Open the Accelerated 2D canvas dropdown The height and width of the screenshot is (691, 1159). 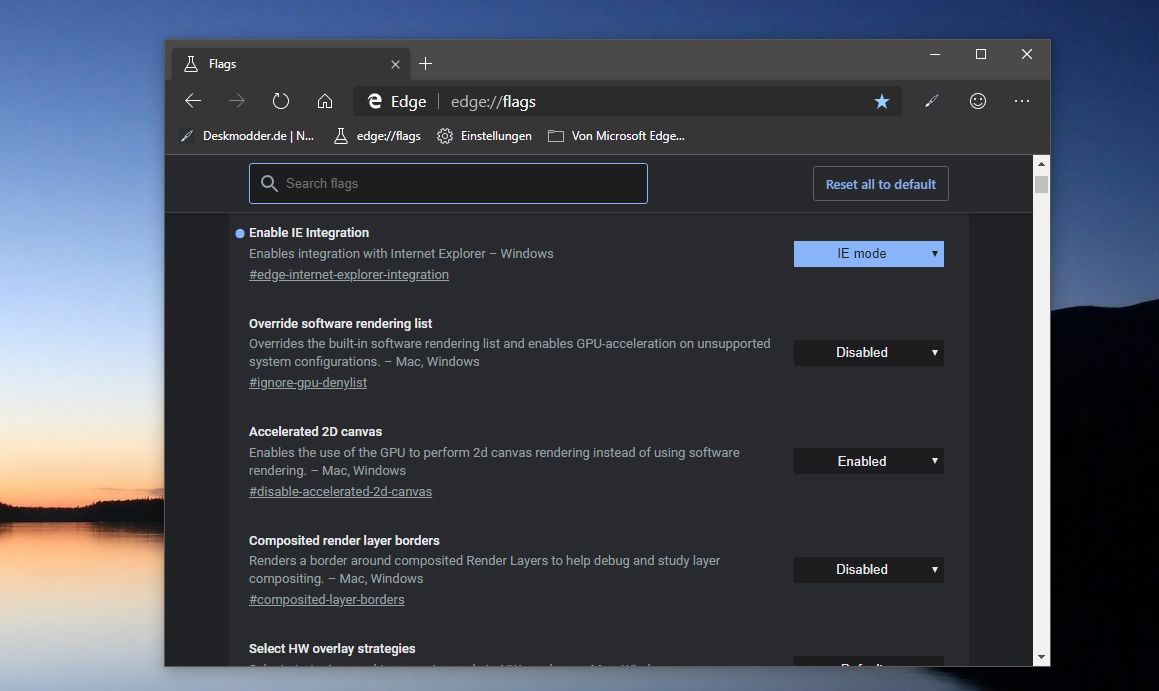click(x=869, y=461)
